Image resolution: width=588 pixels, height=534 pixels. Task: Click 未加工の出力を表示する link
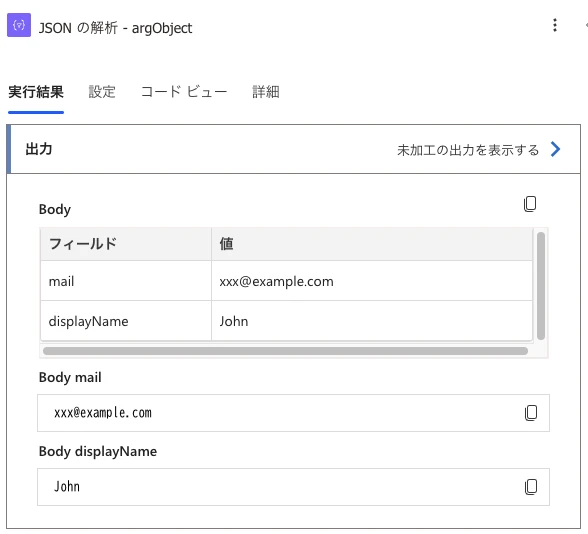[x=468, y=150]
